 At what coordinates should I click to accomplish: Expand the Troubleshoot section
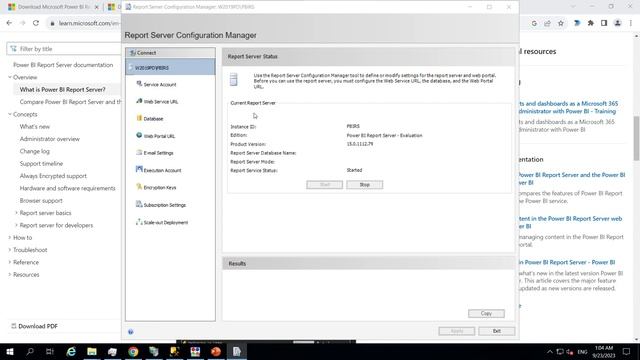[30, 250]
